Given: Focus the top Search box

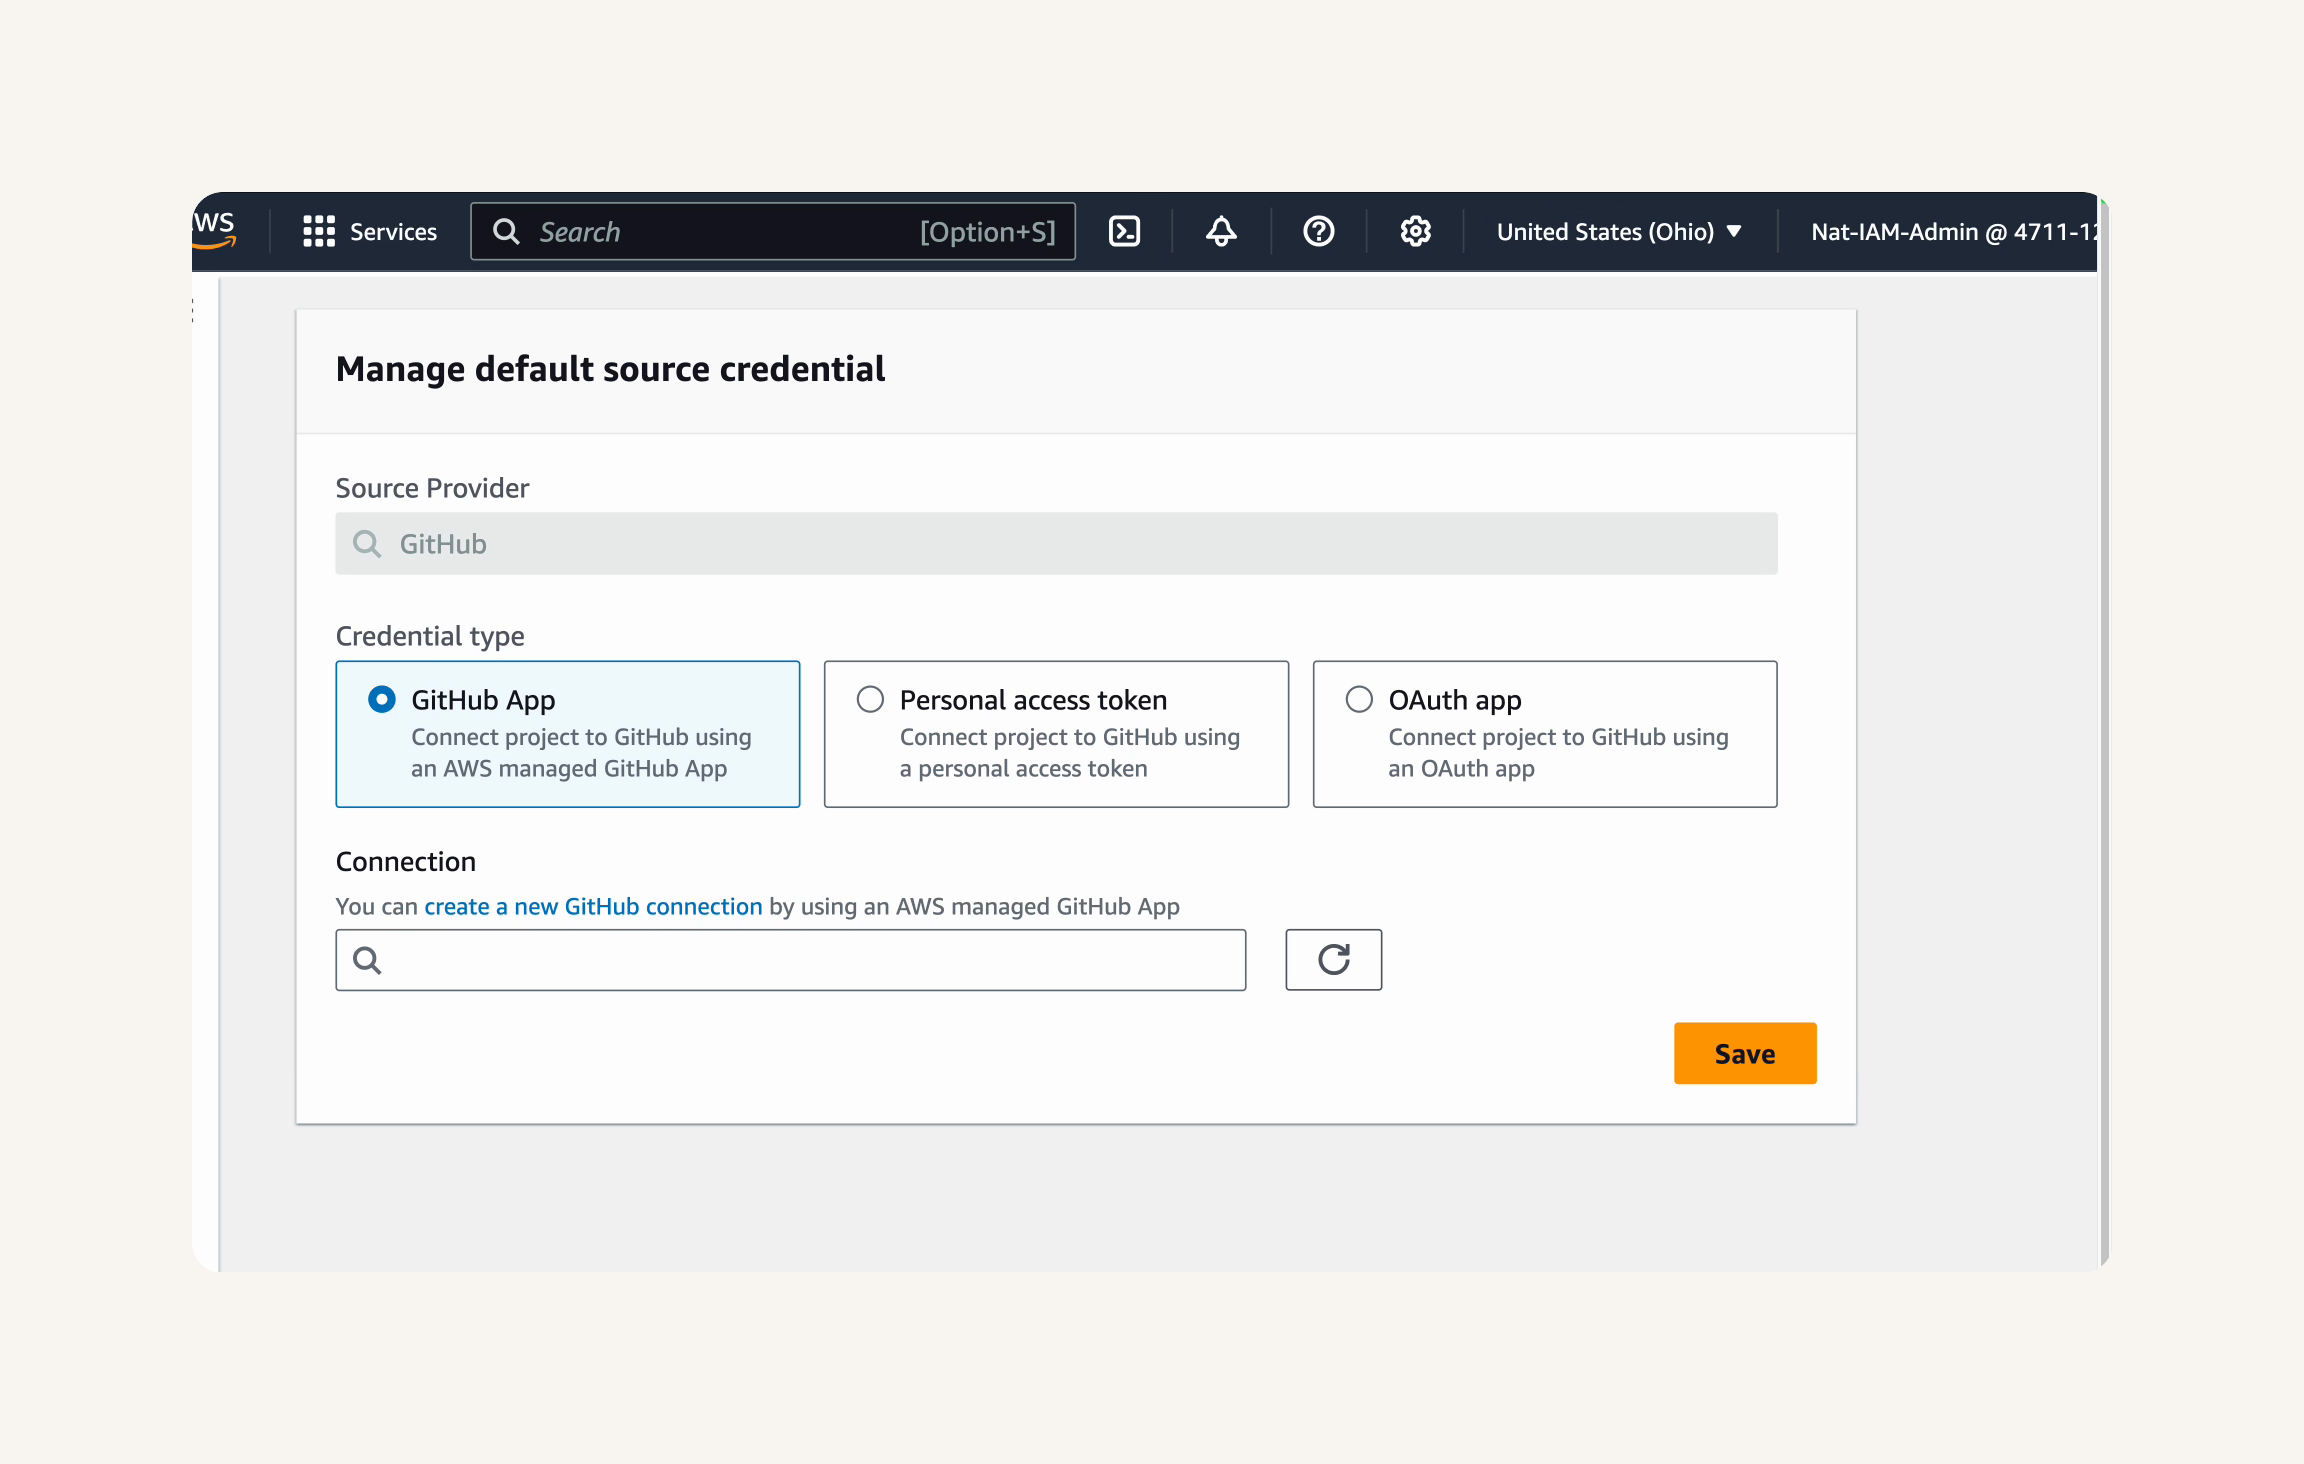Looking at the screenshot, I should [773, 231].
